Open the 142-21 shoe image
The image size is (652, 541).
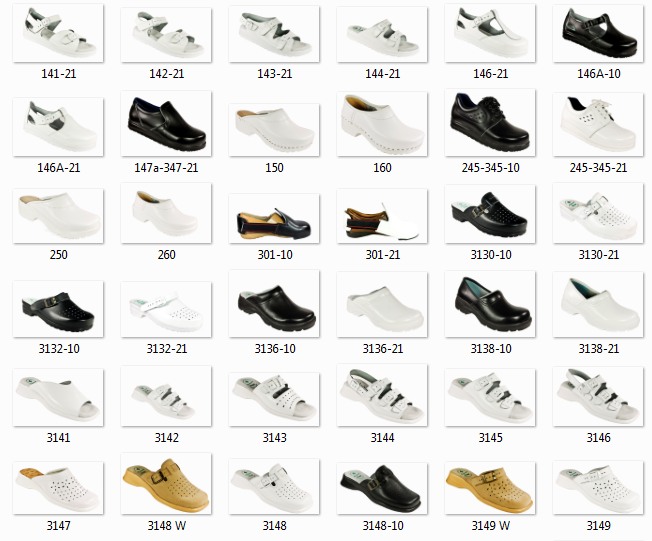click(166, 35)
